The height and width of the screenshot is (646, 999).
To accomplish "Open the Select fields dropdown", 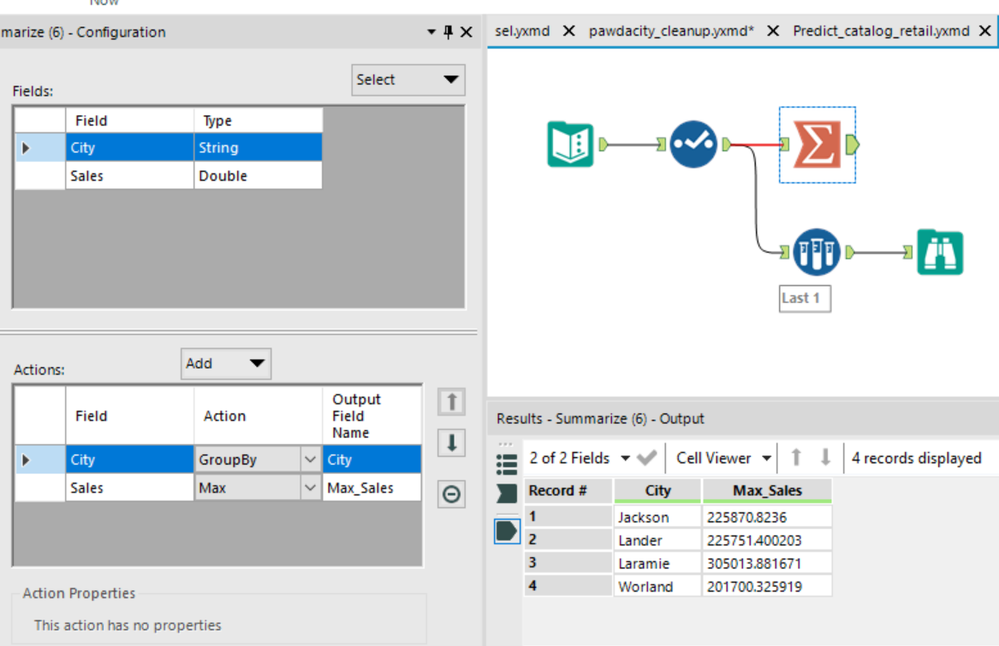I will click(x=408, y=80).
